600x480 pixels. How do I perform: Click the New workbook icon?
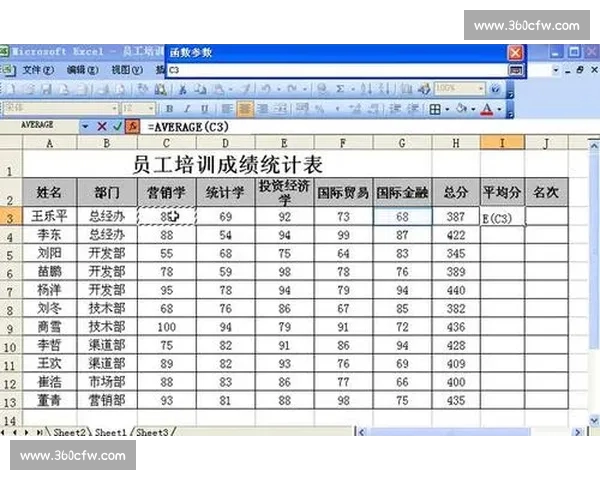[12, 89]
